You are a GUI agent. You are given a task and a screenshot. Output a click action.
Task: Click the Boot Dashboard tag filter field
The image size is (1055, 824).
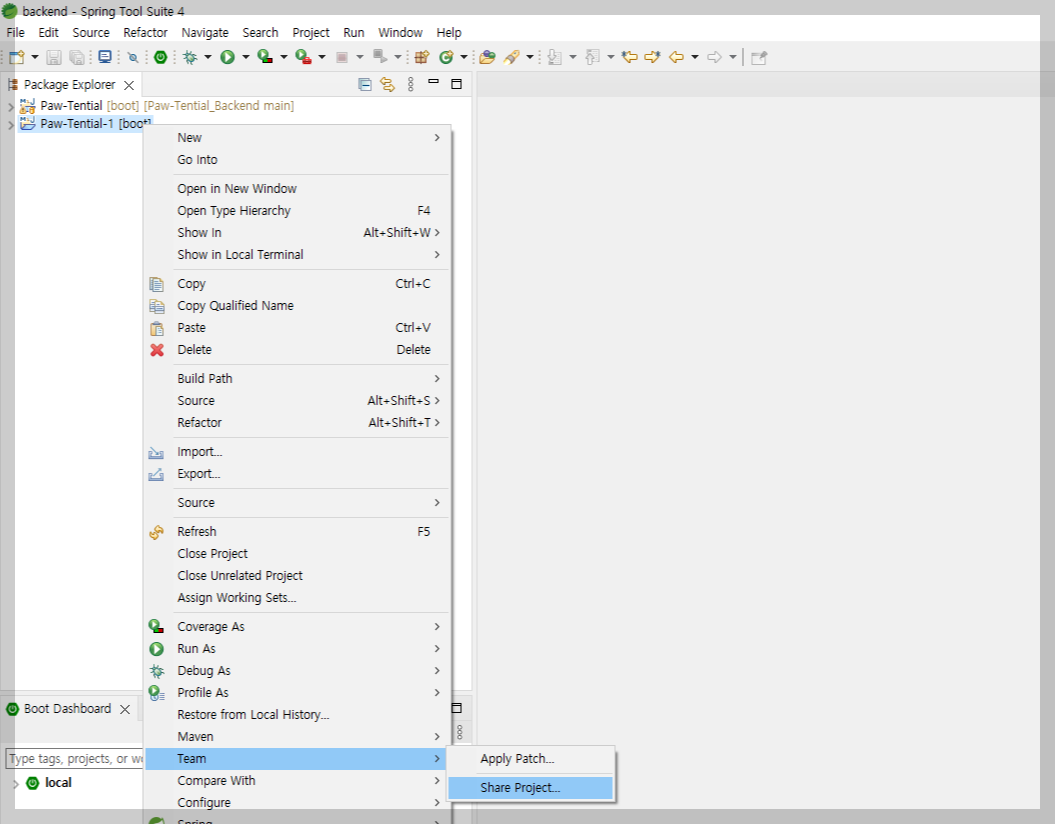(74, 759)
